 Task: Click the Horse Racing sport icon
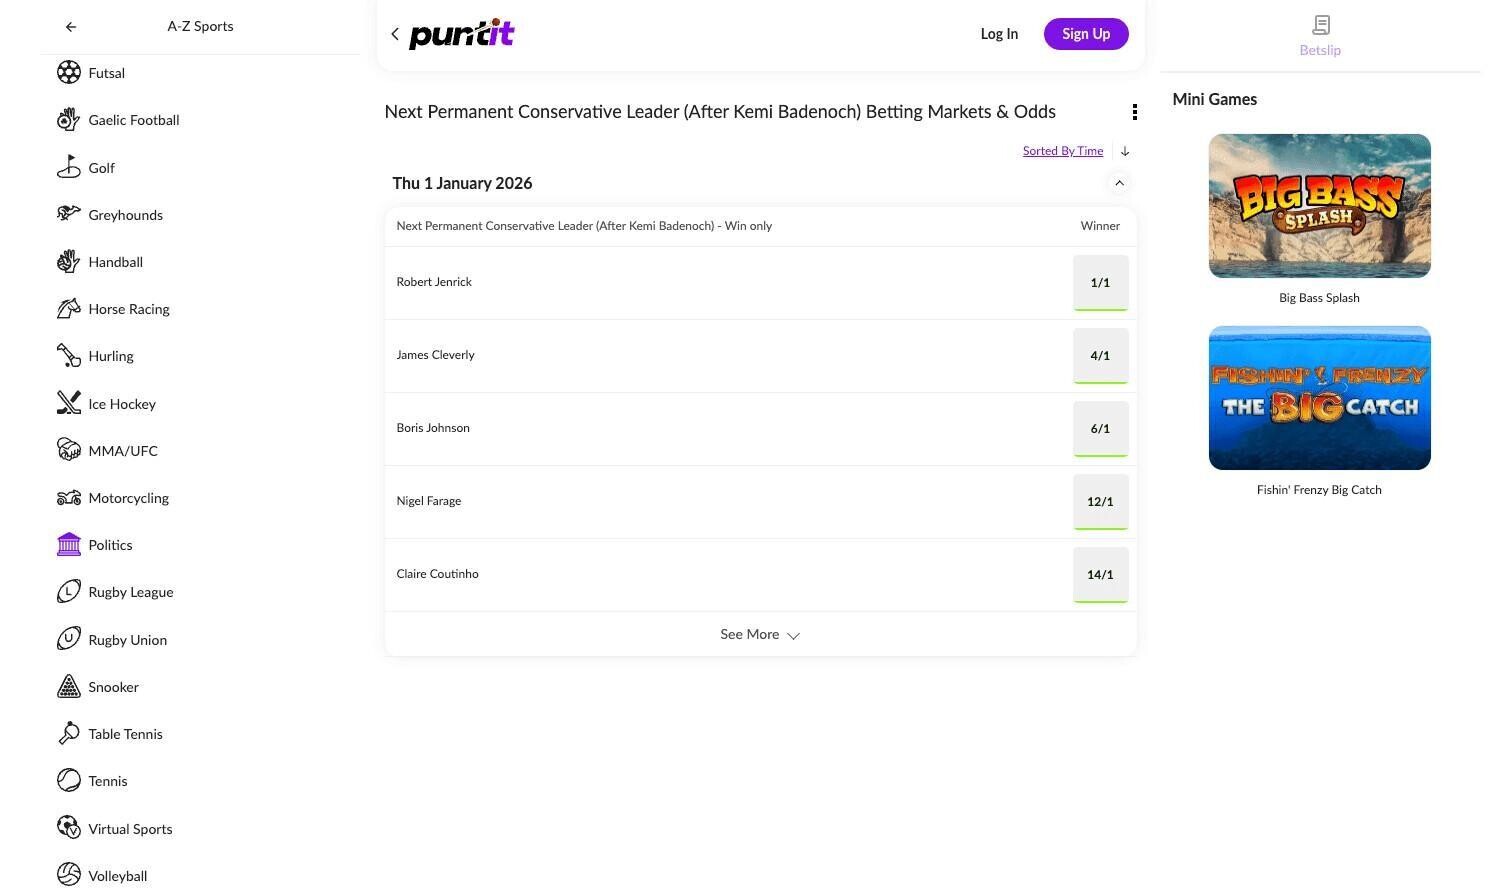(x=69, y=309)
